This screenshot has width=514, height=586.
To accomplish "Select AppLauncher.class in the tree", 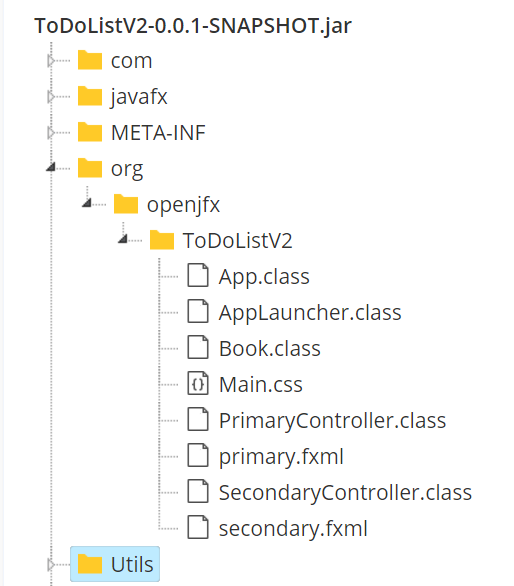I will click(x=310, y=312).
